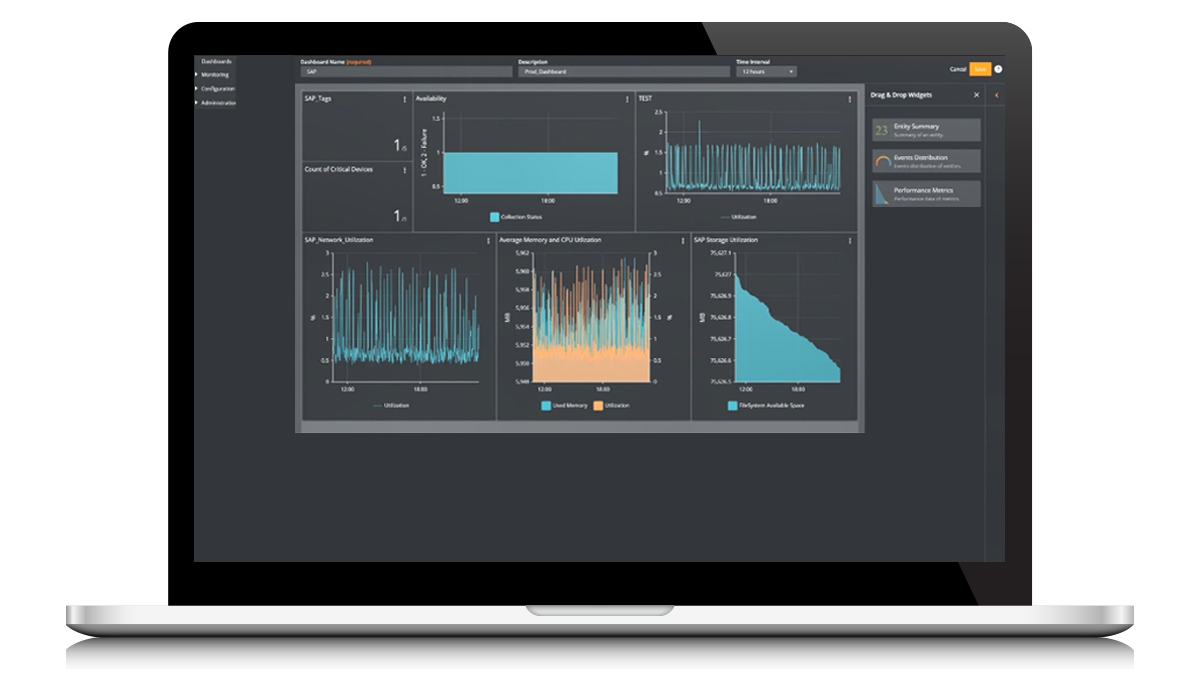This screenshot has height=690, width=1200.
Task: Click the help question mark icon
Action: [998, 69]
